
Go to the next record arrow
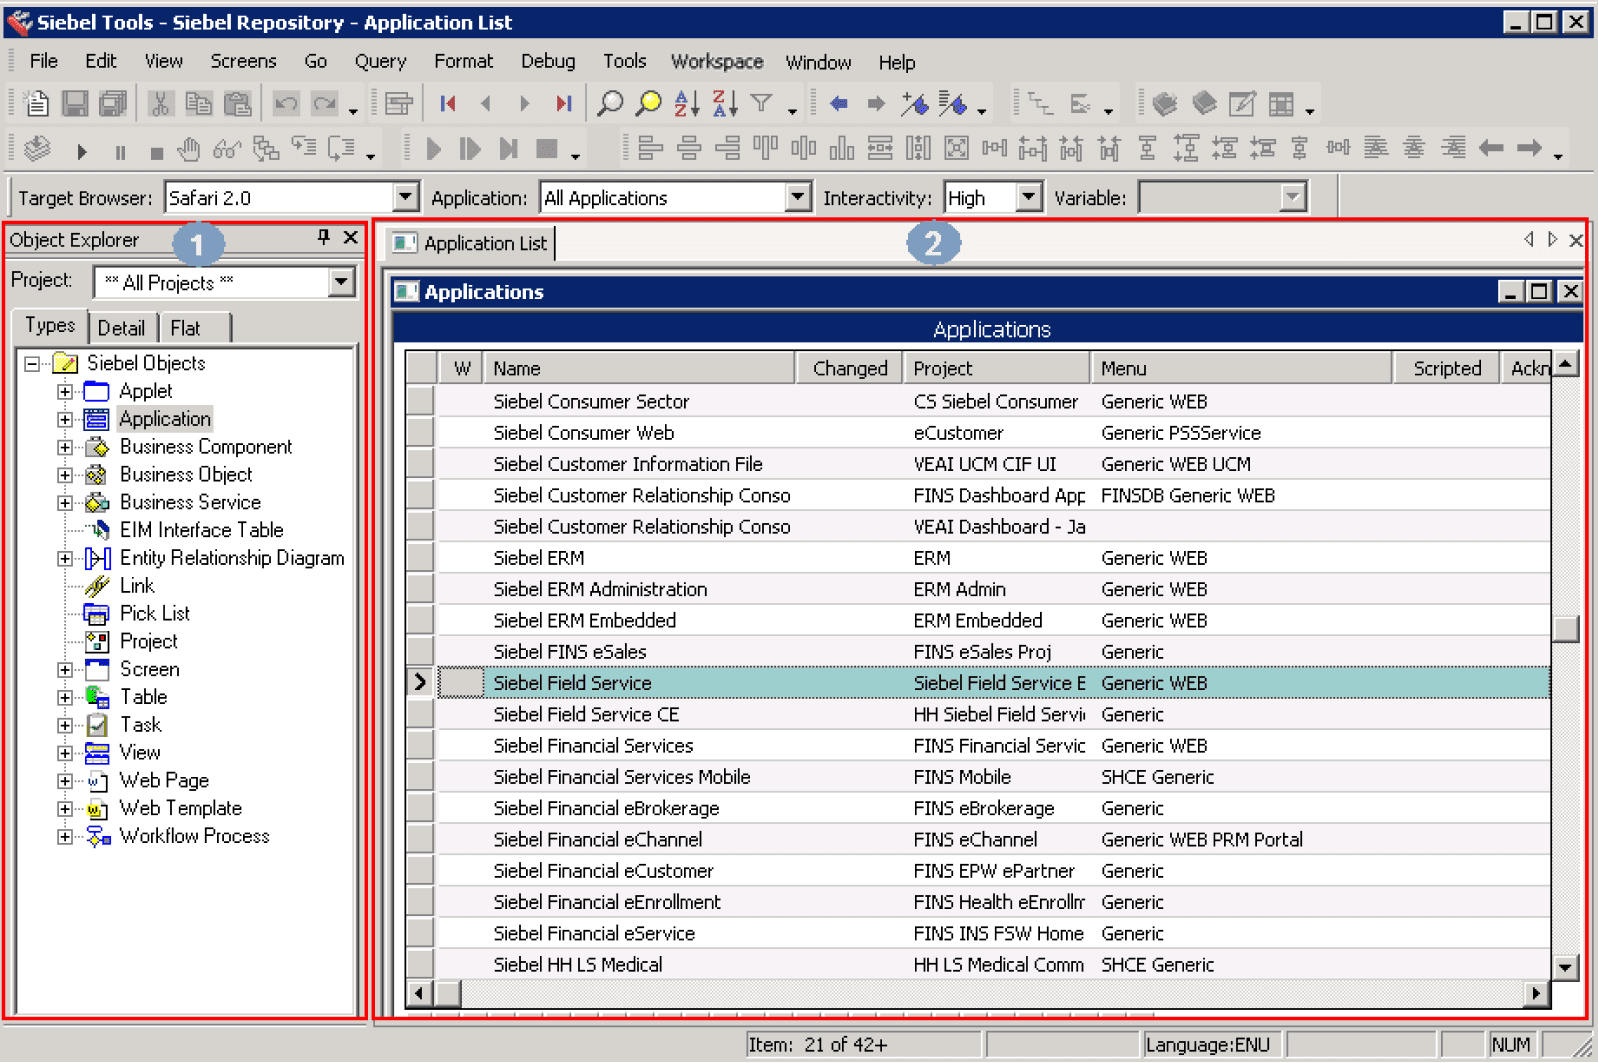(x=524, y=103)
